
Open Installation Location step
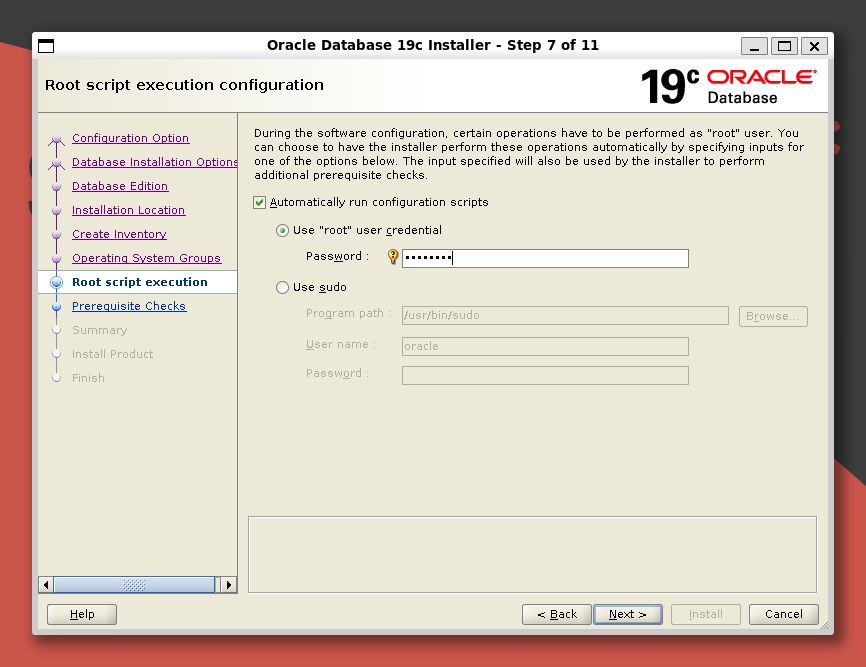click(x=128, y=210)
